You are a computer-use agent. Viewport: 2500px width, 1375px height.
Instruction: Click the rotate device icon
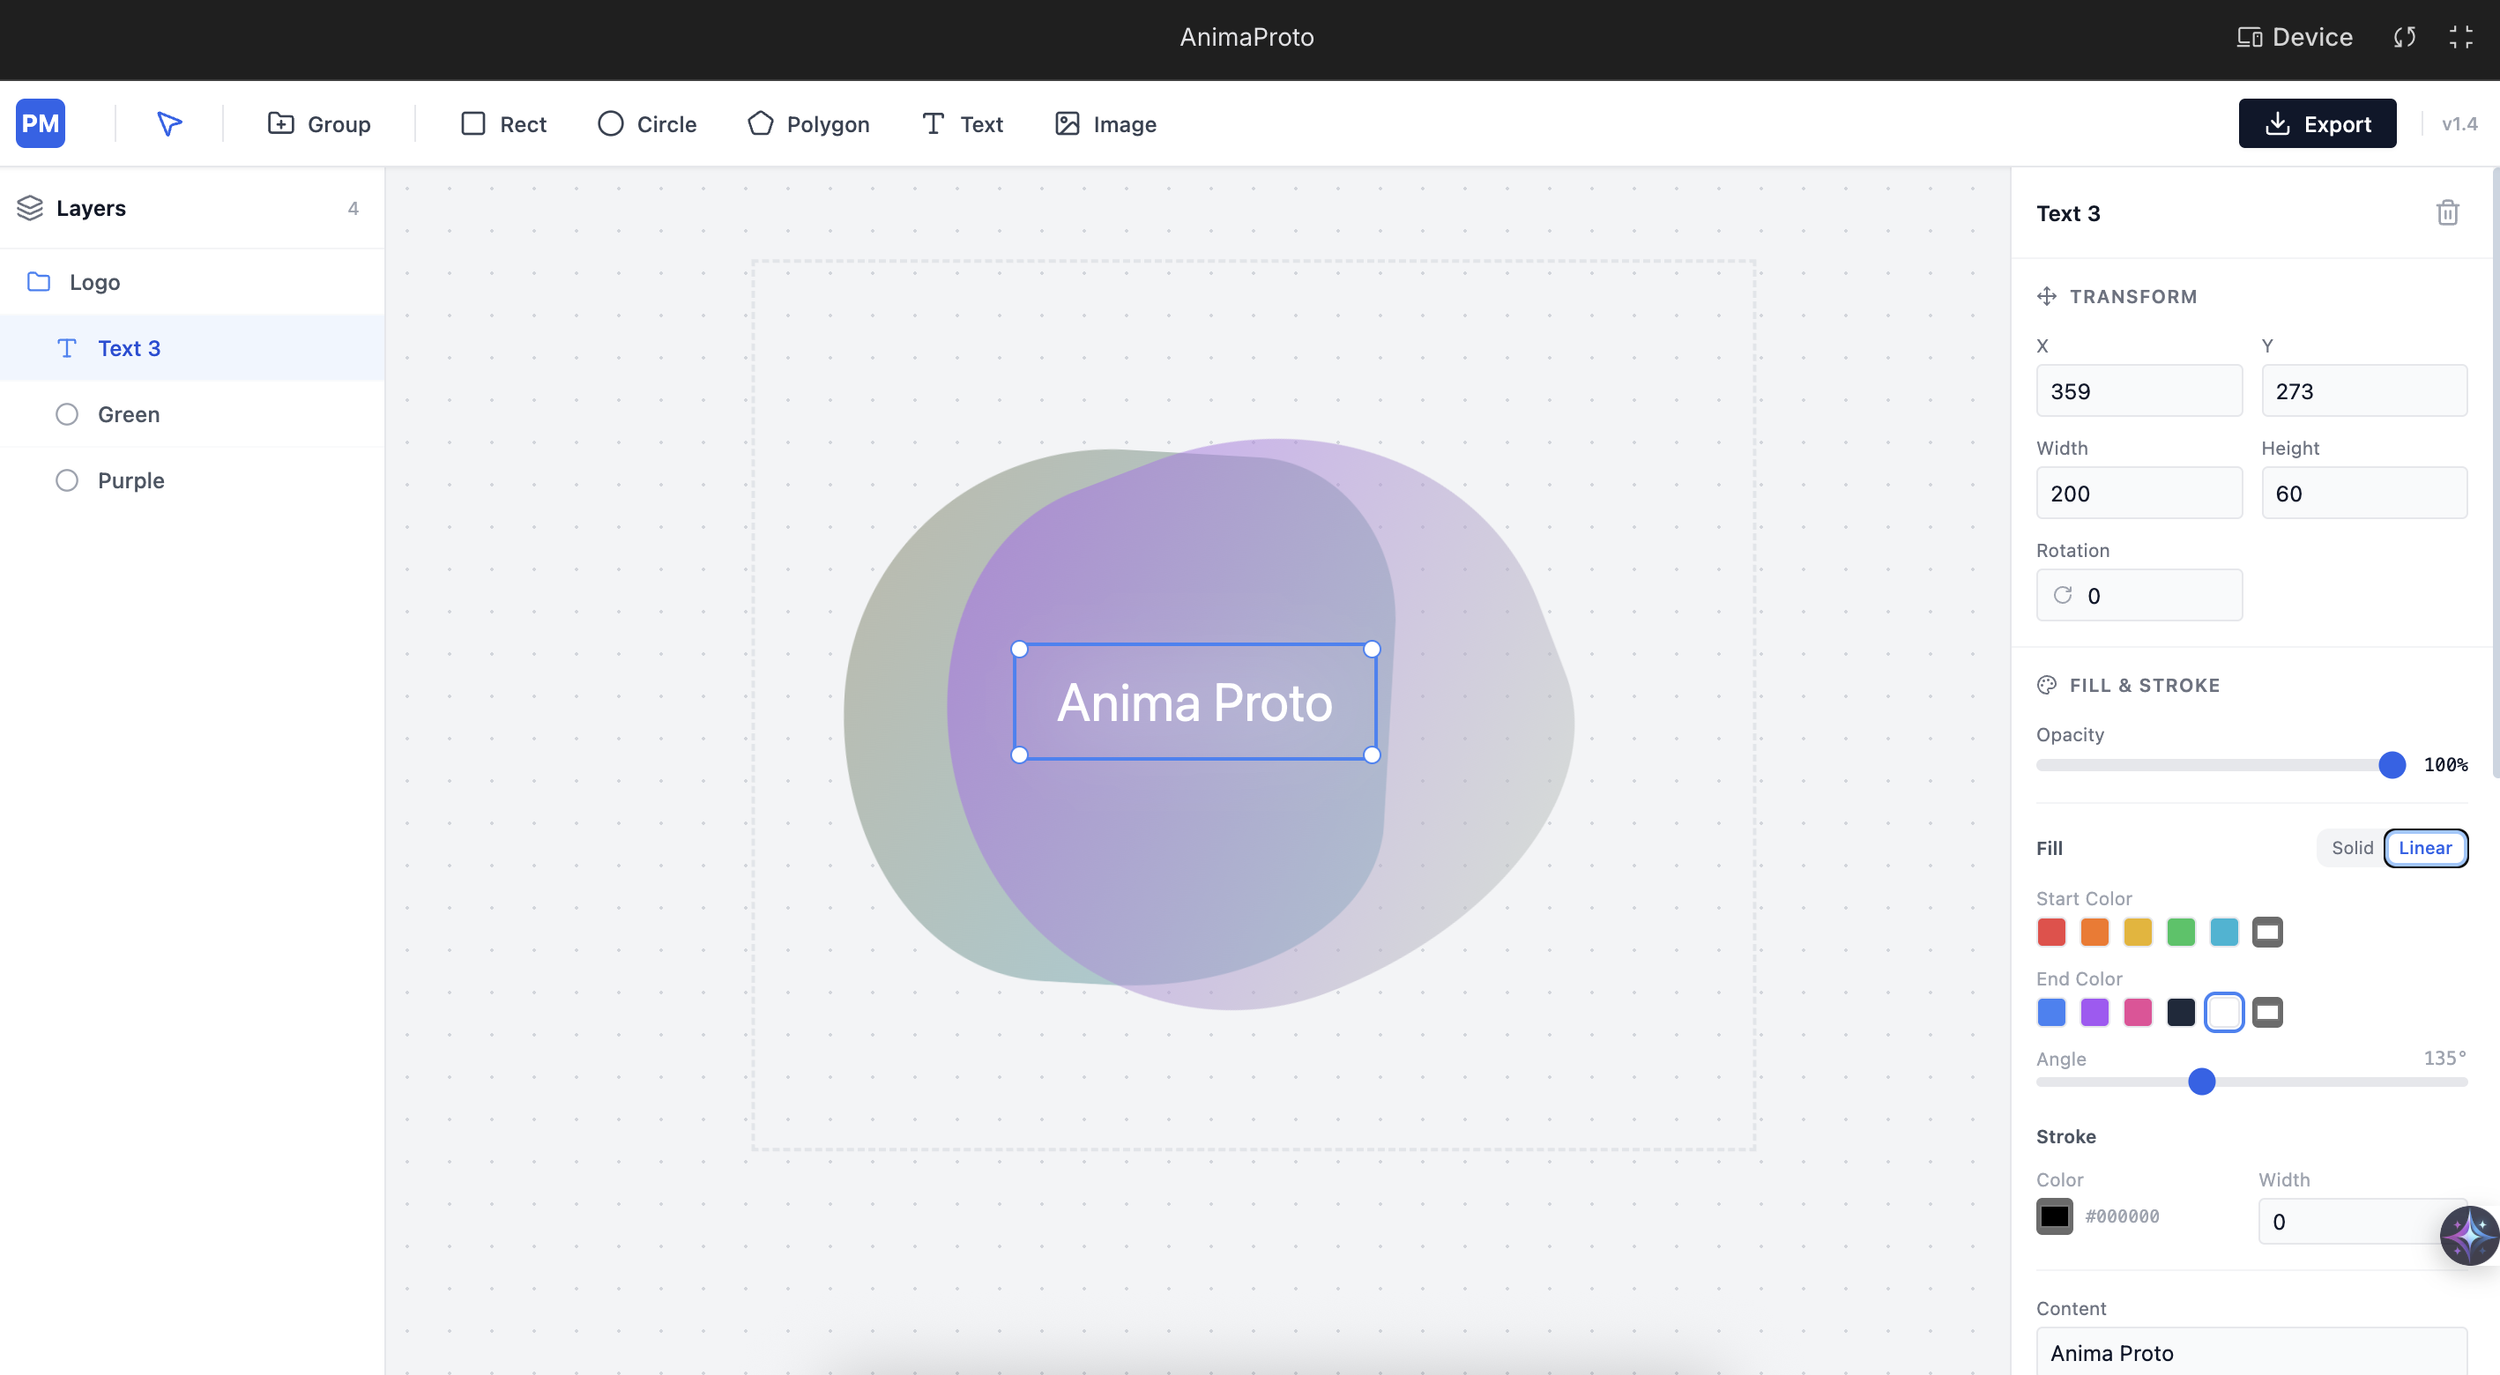2404,37
